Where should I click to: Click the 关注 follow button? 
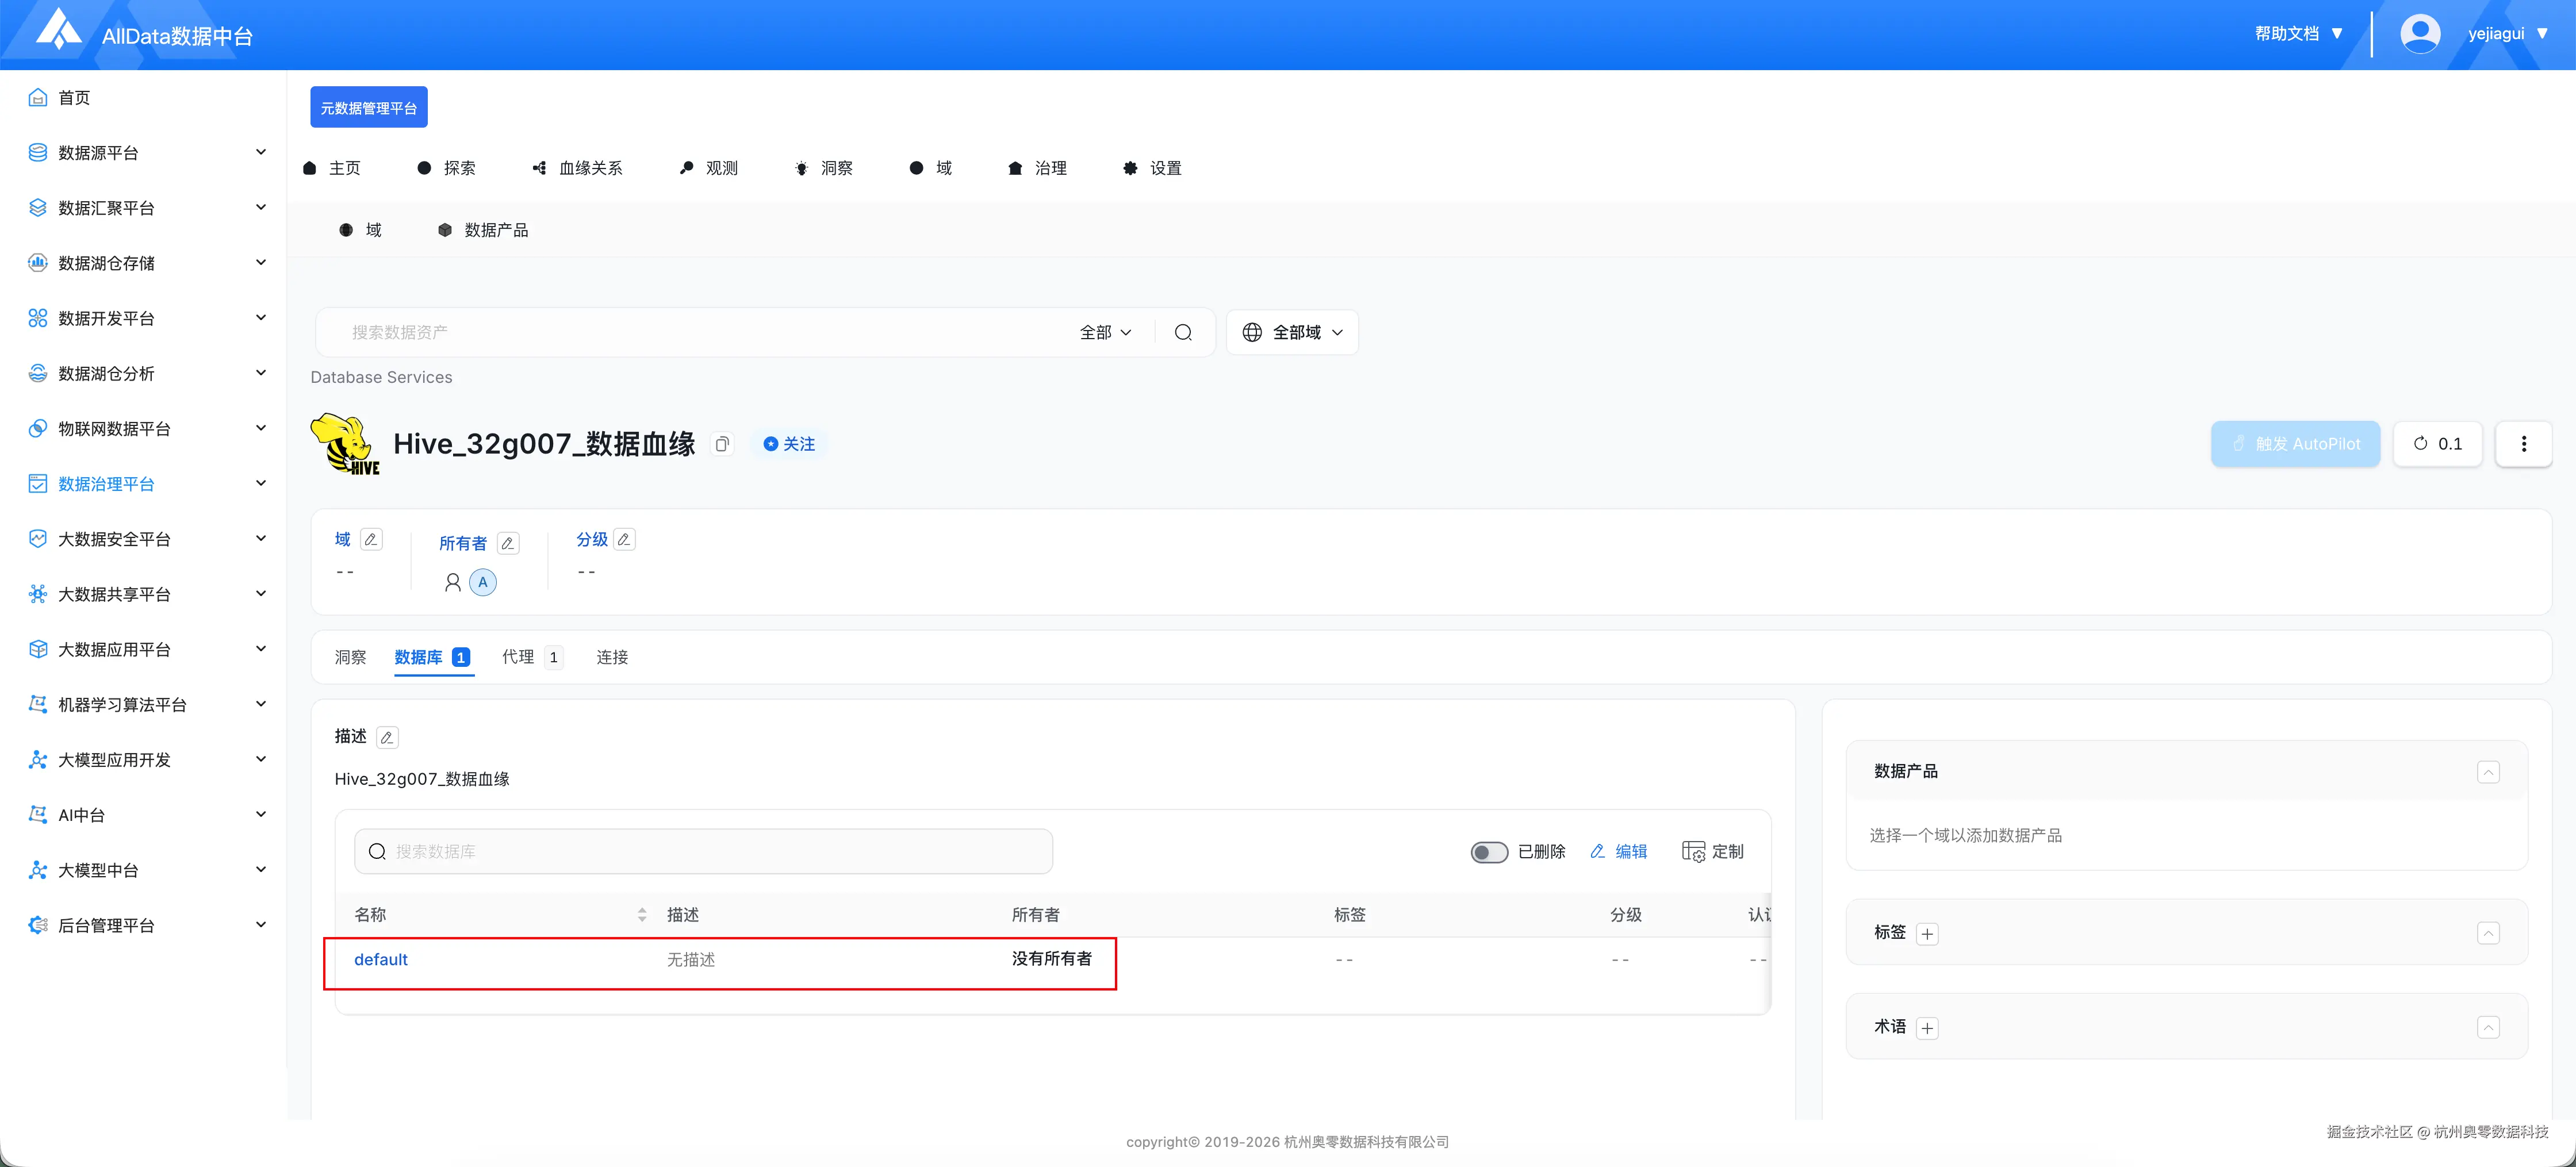(x=789, y=444)
